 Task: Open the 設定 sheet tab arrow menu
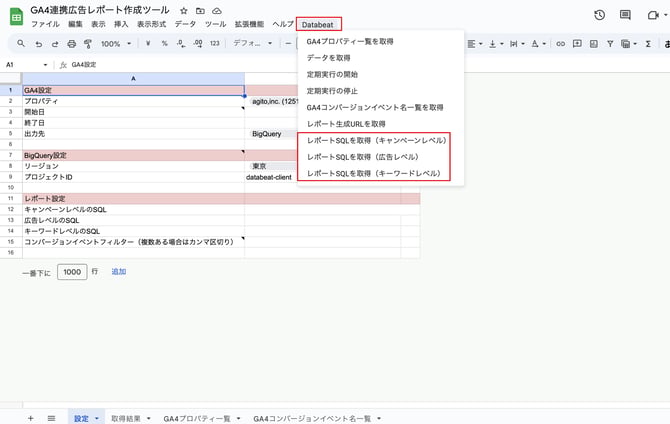click(97, 418)
